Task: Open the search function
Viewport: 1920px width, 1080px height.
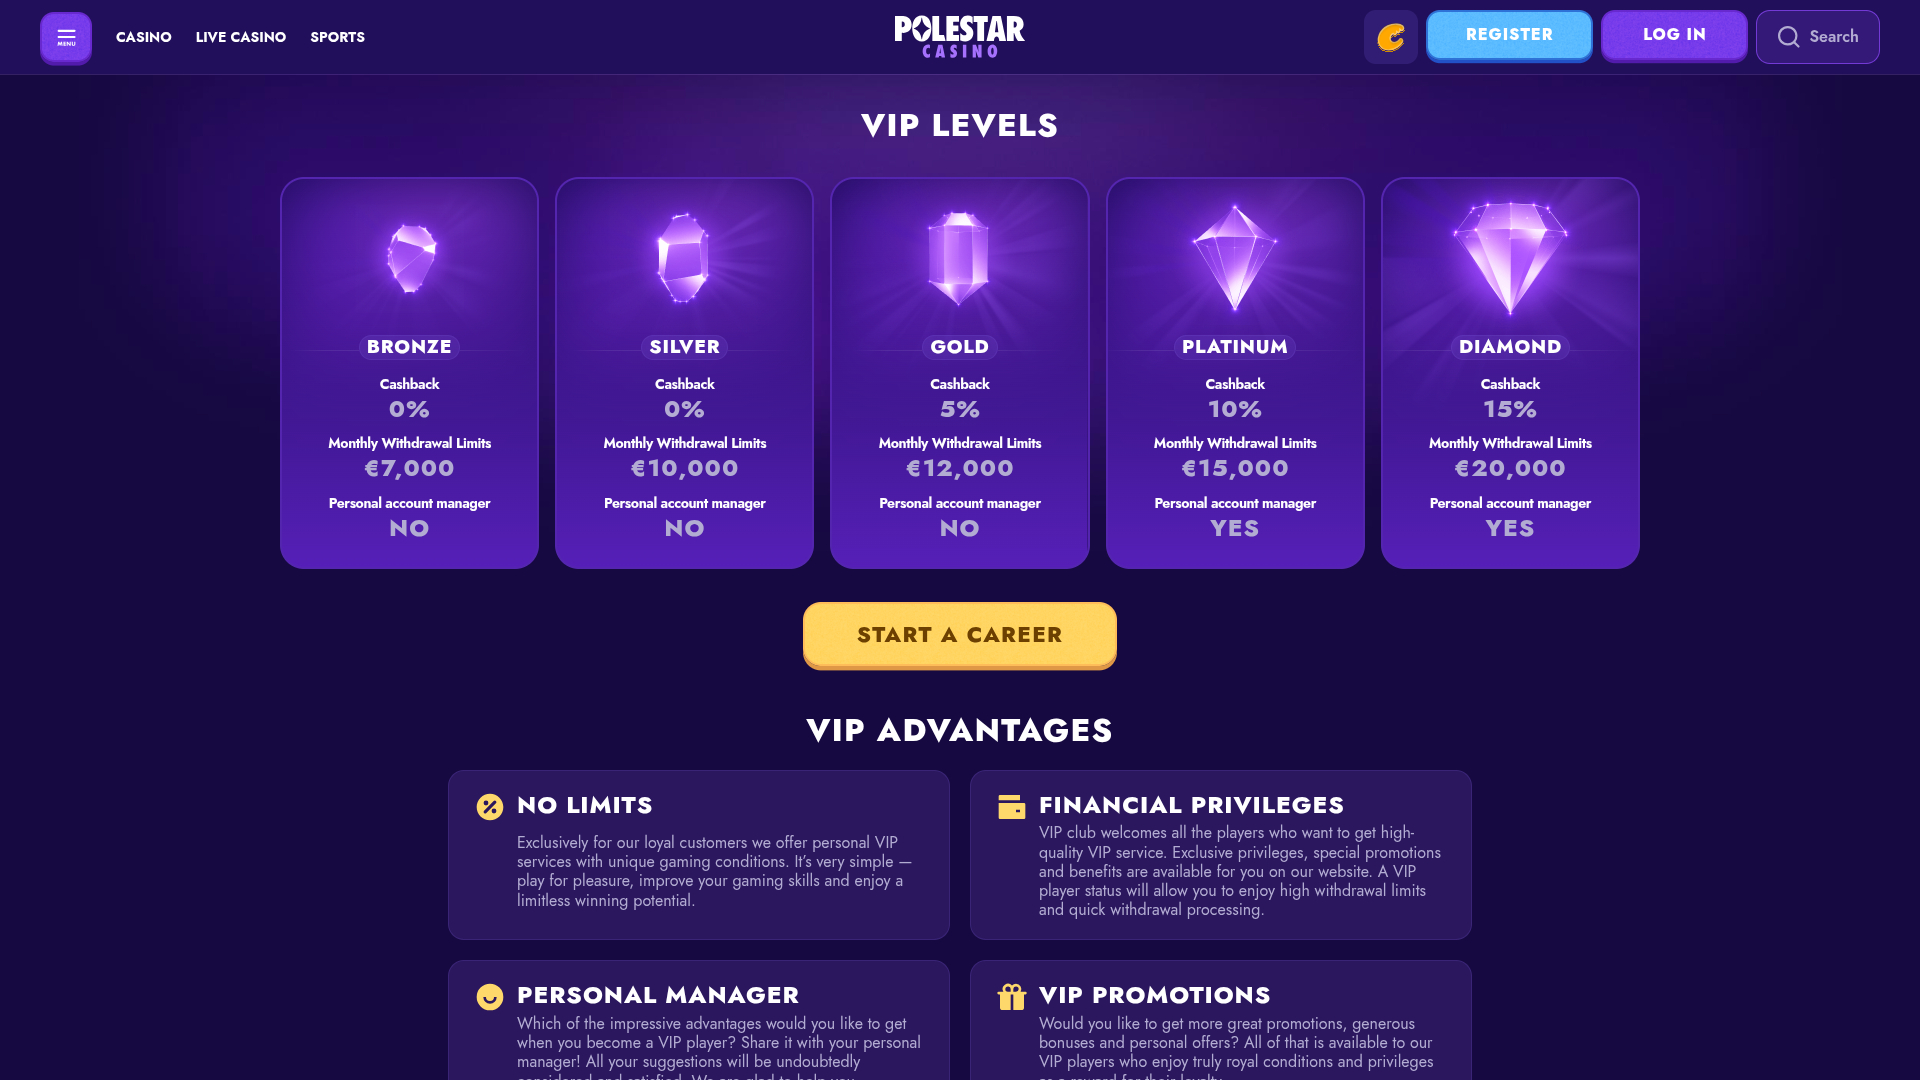Action: click(x=1817, y=37)
